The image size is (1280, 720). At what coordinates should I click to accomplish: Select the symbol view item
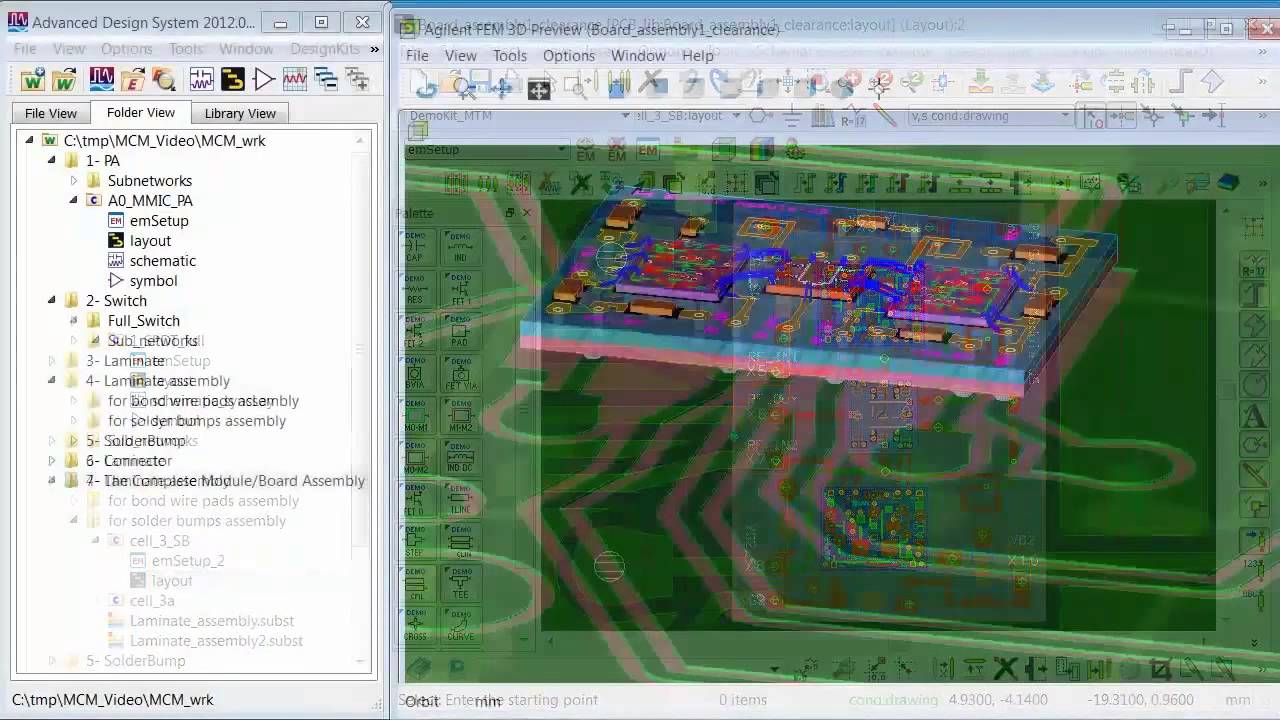[x=153, y=281]
